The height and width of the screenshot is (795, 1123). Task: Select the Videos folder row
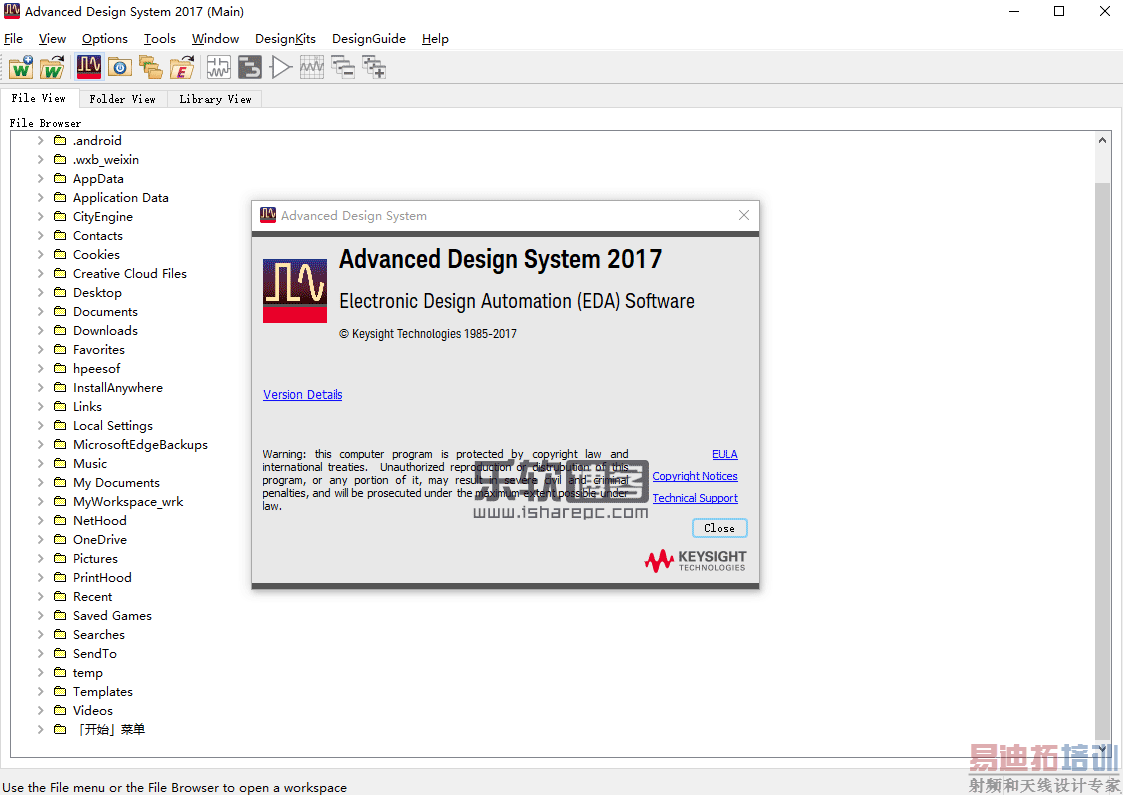pyautogui.click(x=93, y=710)
